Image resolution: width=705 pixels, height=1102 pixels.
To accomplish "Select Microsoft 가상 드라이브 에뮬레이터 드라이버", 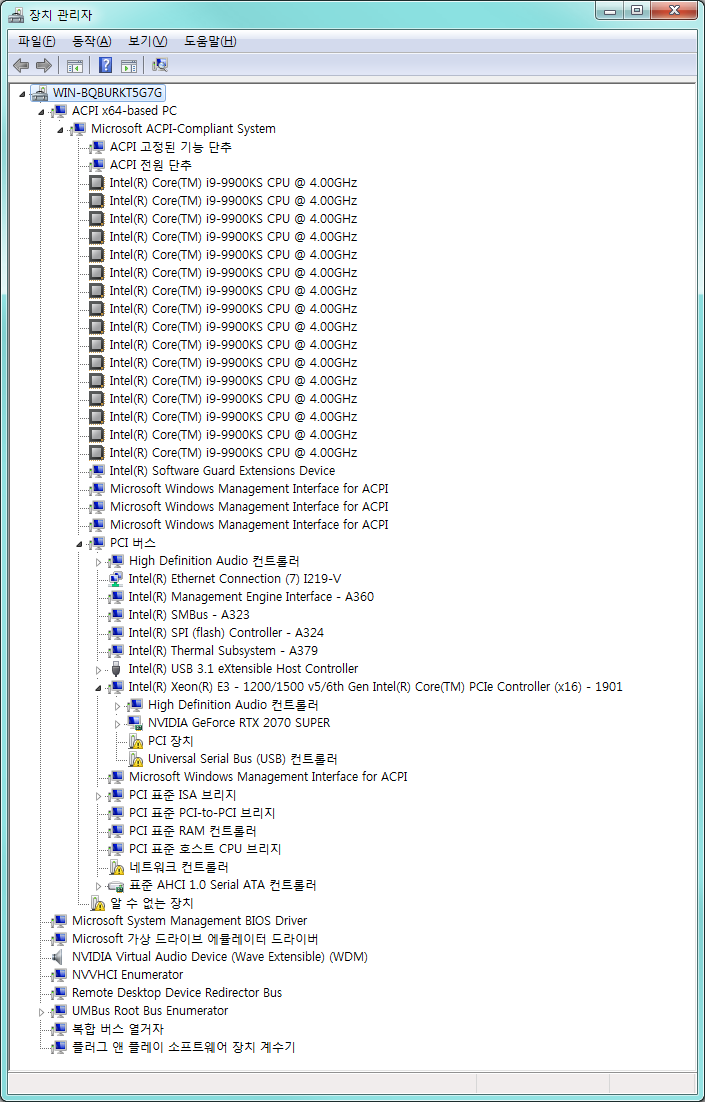I will point(195,939).
